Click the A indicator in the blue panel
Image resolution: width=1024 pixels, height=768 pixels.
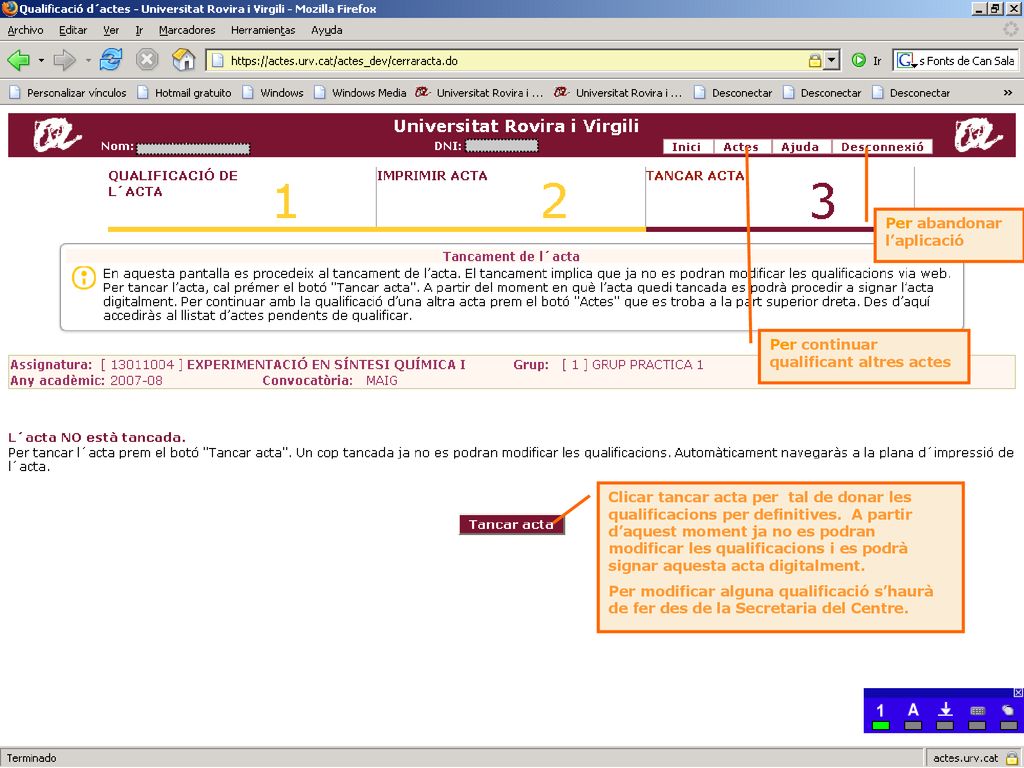[x=913, y=716]
